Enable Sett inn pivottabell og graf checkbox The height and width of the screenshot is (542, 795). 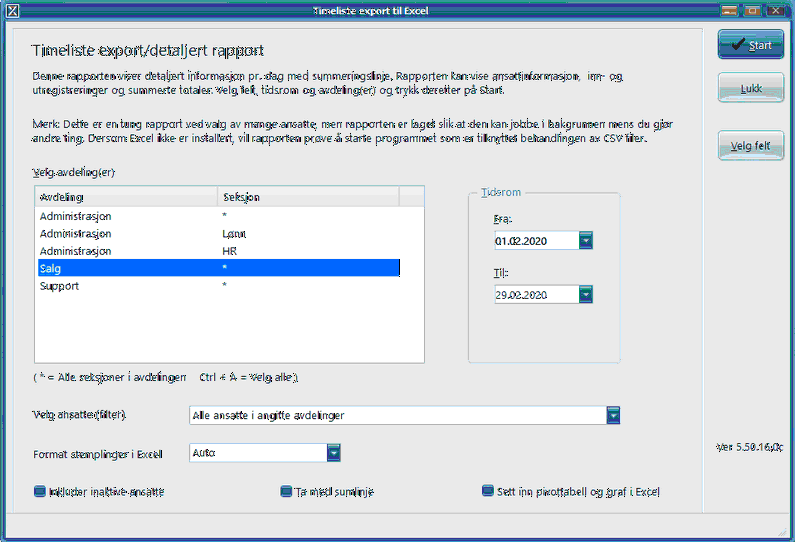pos(488,491)
